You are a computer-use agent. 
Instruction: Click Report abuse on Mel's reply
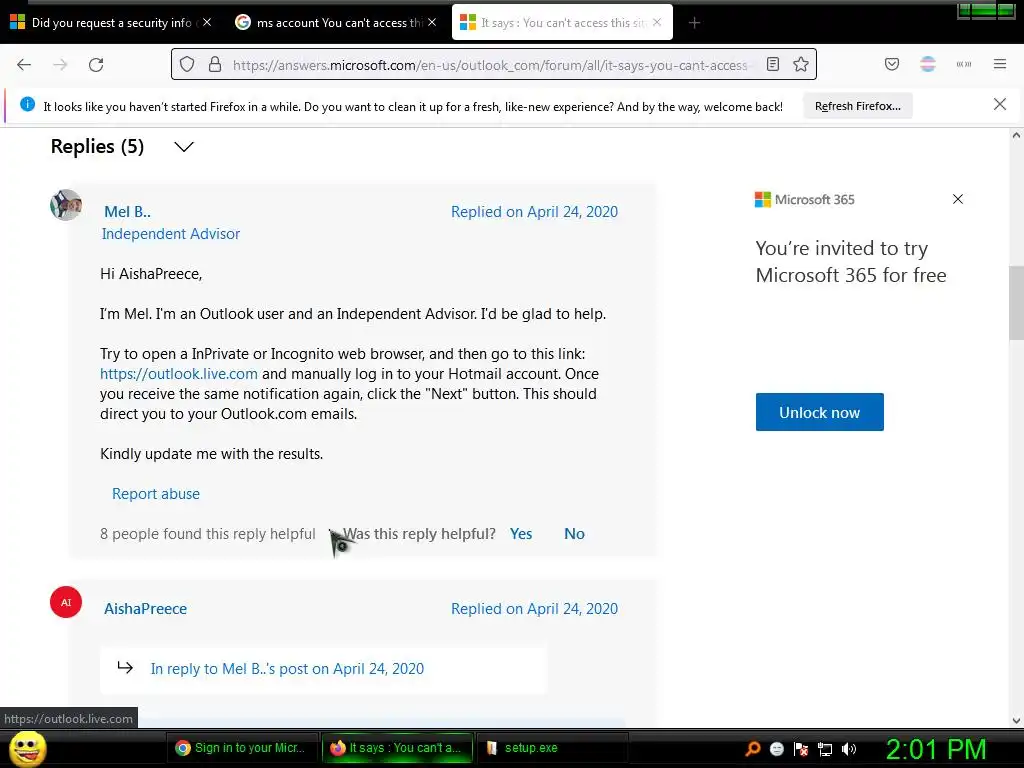tap(156, 494)
